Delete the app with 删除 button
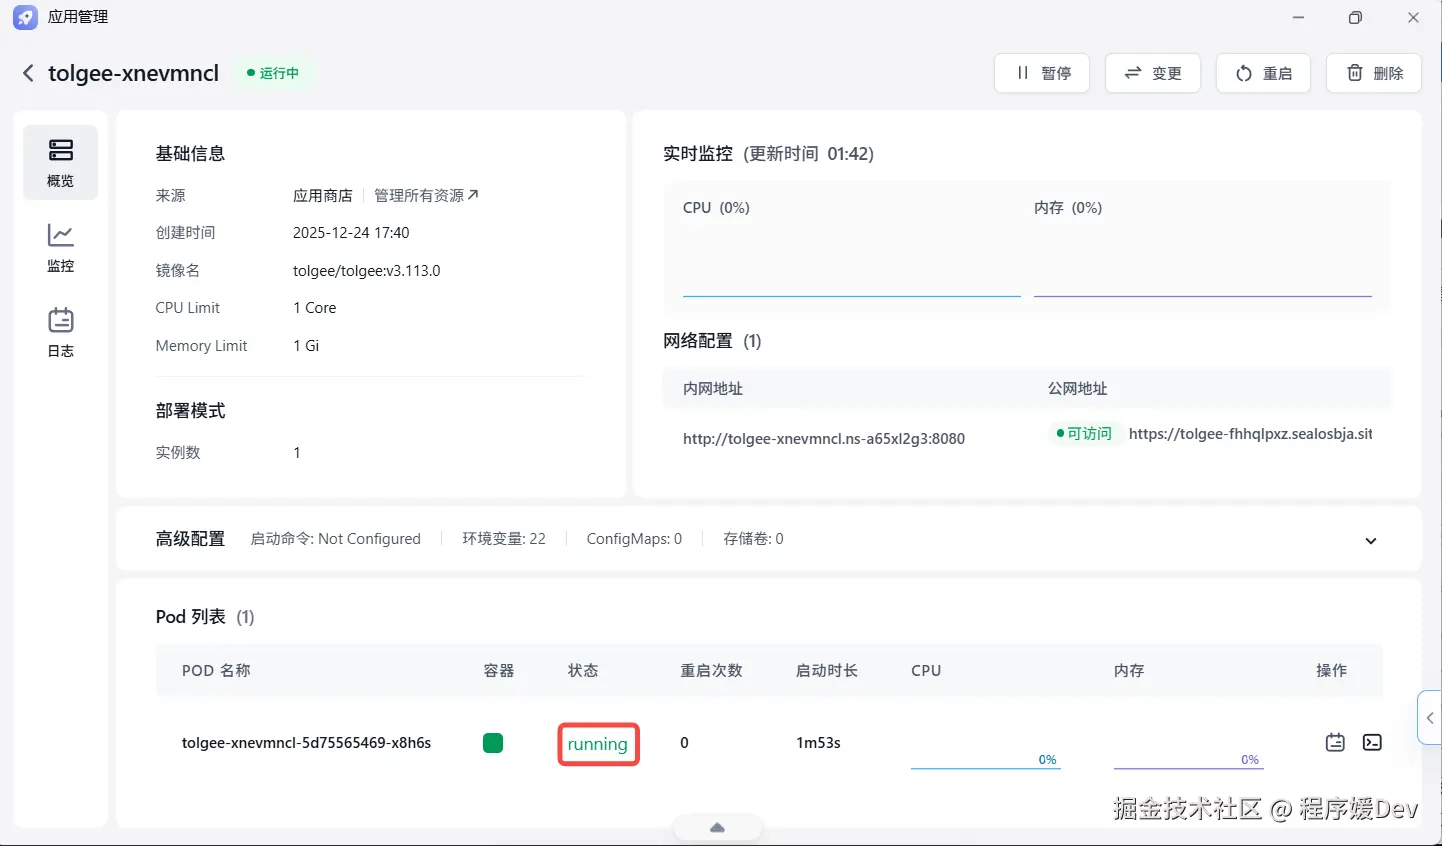Screen dimensions: 1442x846 pos(1374,73)
